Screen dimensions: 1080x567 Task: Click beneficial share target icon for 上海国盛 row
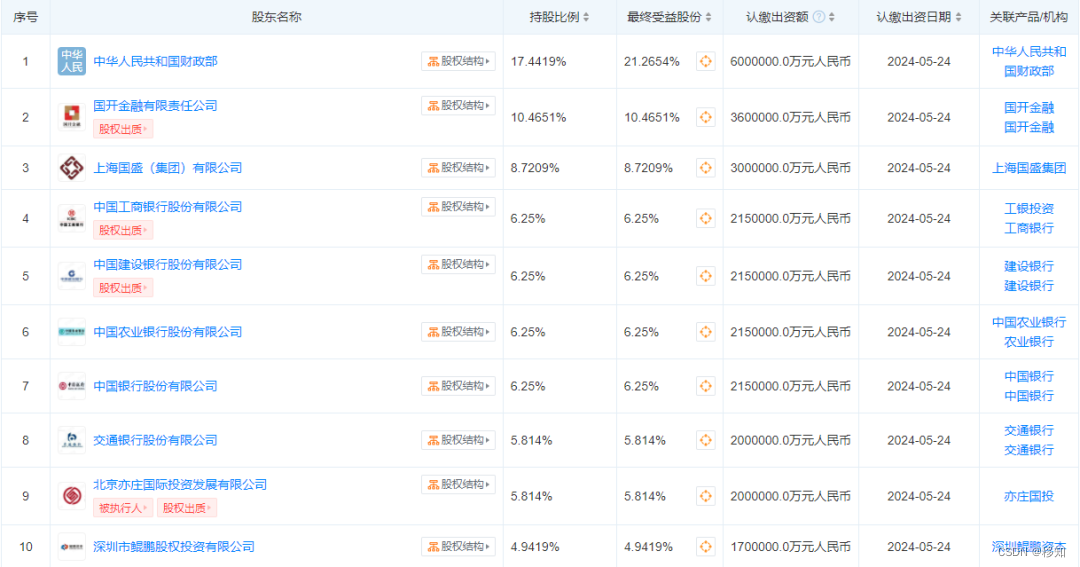705,167
